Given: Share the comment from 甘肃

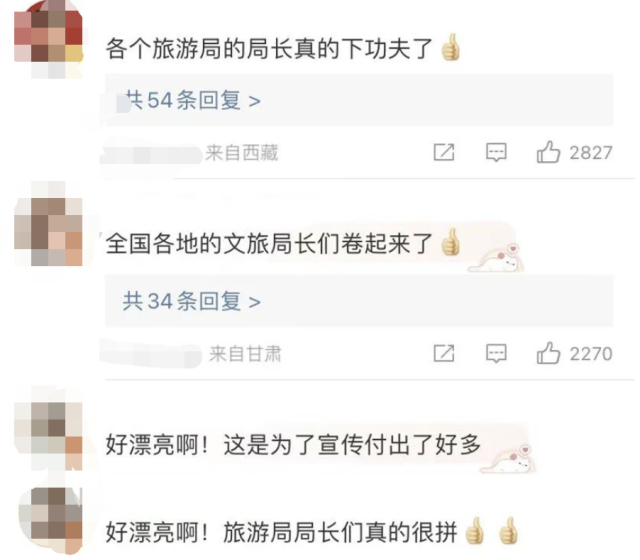Looking at the screenshot, I should point(444,353).
